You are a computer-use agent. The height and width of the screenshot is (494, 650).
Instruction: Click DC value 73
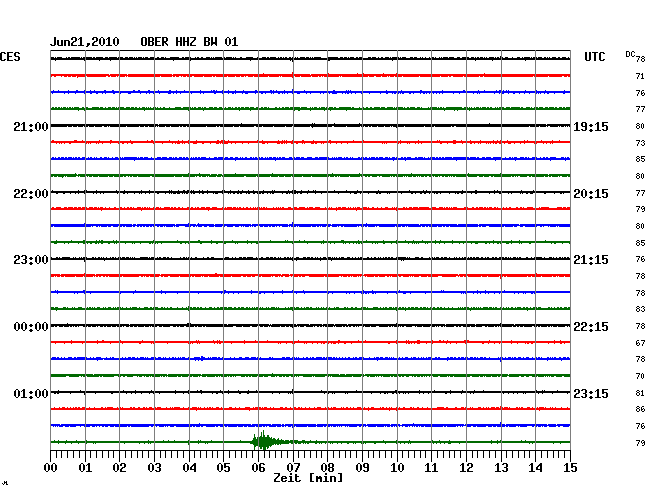[640, 143]
